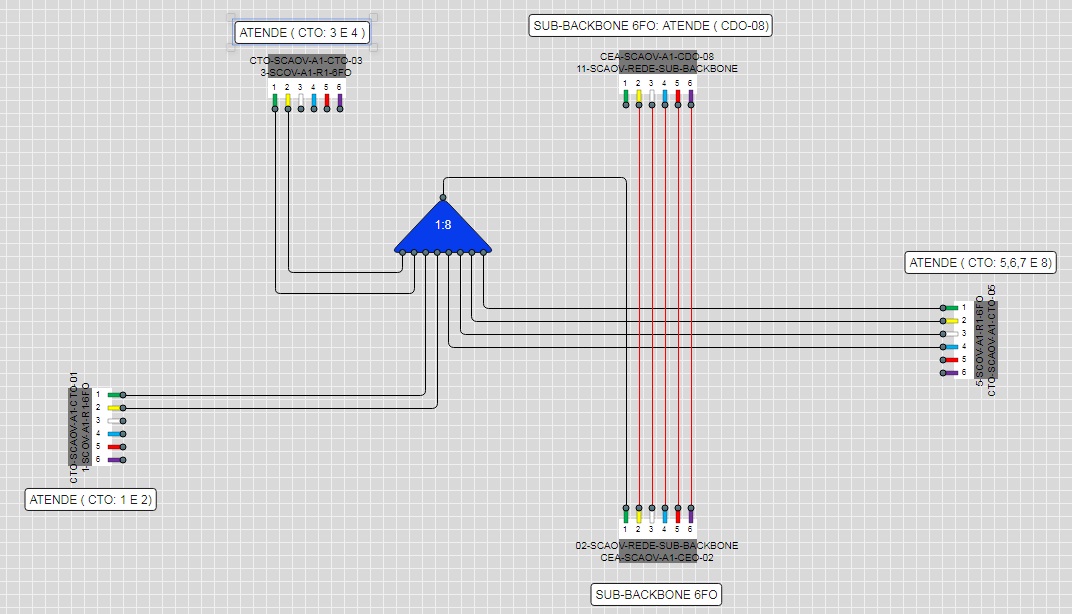Select green fiber 1 of the CTO-05 cable
The width and height of the screenshot is (1072, 614).
click(952, 308)
